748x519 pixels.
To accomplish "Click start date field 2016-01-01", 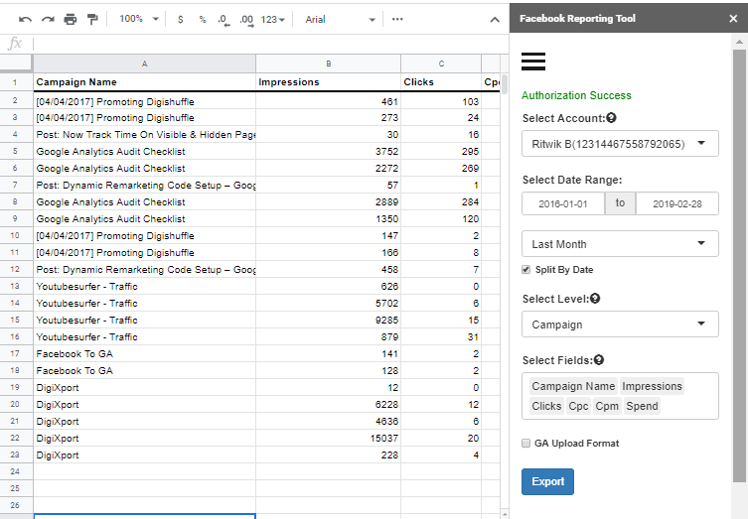I will [x=563, y=204].
